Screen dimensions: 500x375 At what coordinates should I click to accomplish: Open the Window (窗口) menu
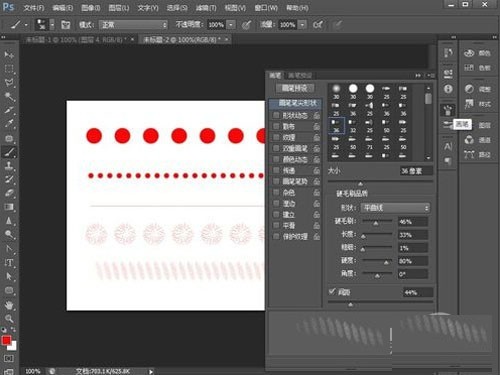pyautogui.click(x=266, y=8)
